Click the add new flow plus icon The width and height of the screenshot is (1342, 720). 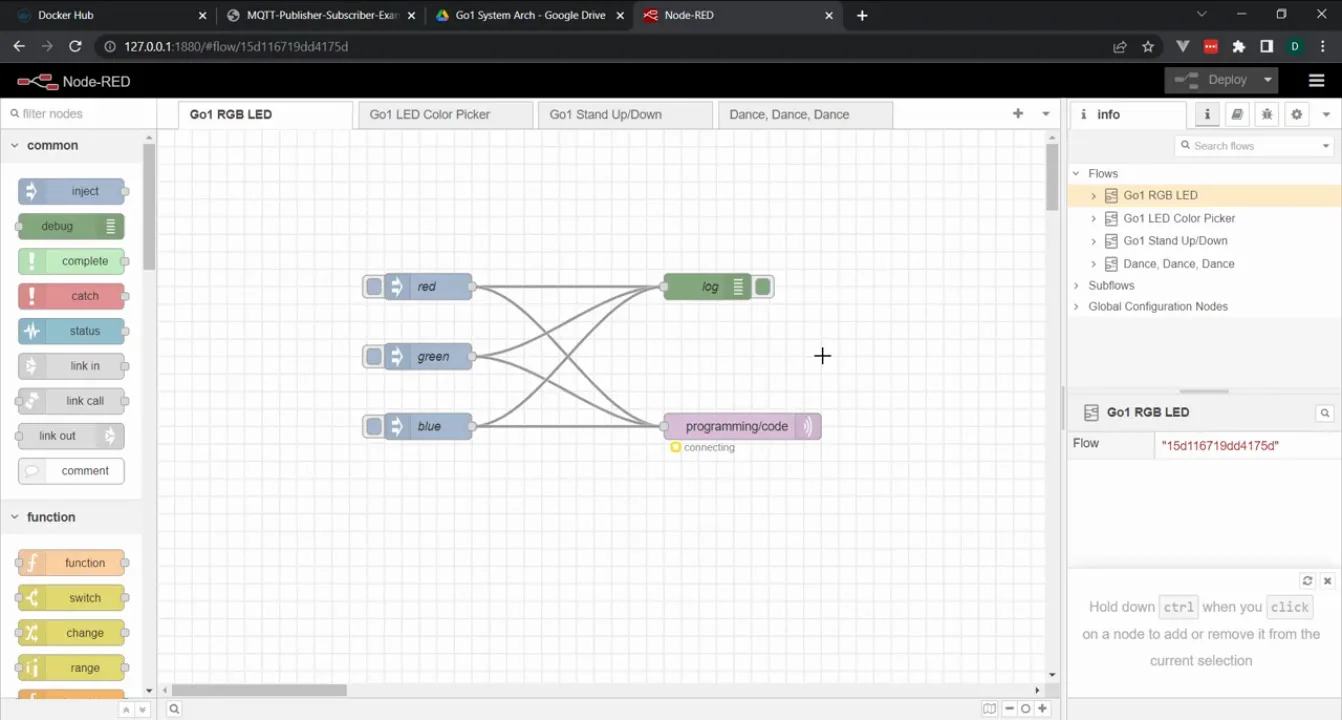(x=1018, y=114)
